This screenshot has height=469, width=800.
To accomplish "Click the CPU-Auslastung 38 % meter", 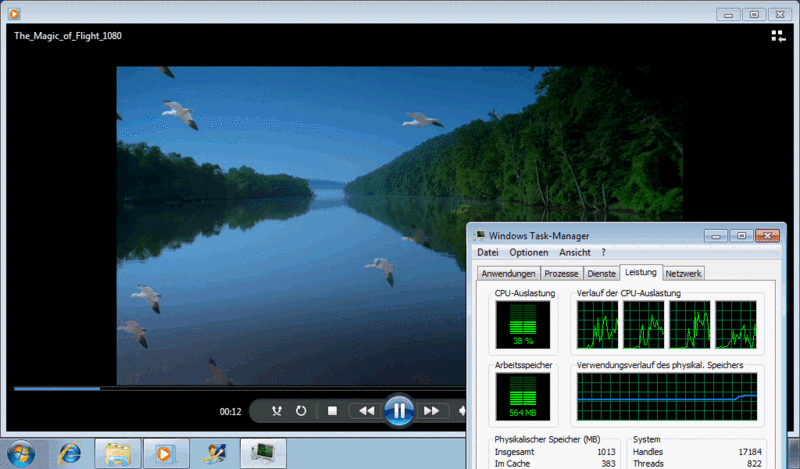I will pyautogui.click(x=523, y=325).
